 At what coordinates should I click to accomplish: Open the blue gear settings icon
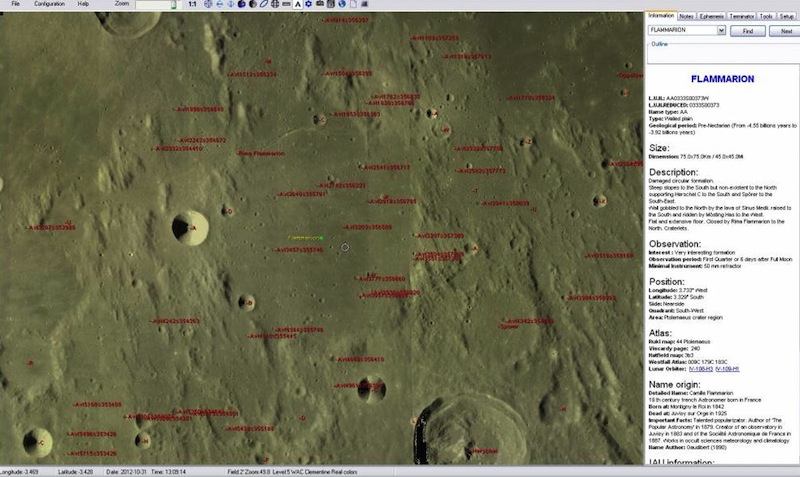tap(309, 4)
